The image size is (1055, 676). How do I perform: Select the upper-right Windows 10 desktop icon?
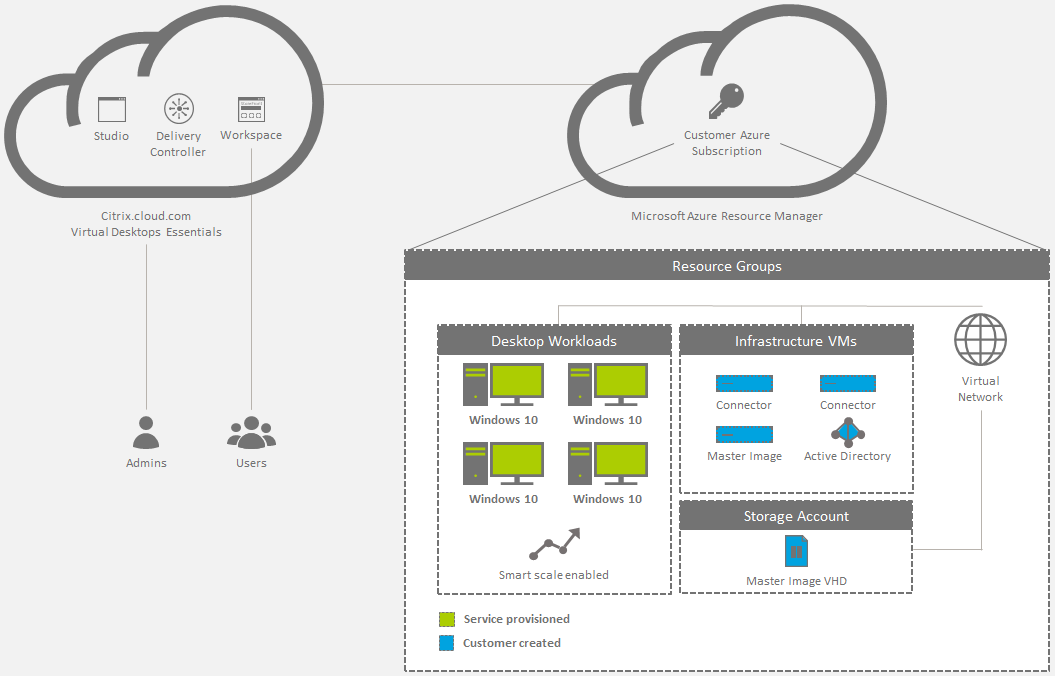point(608,385)
